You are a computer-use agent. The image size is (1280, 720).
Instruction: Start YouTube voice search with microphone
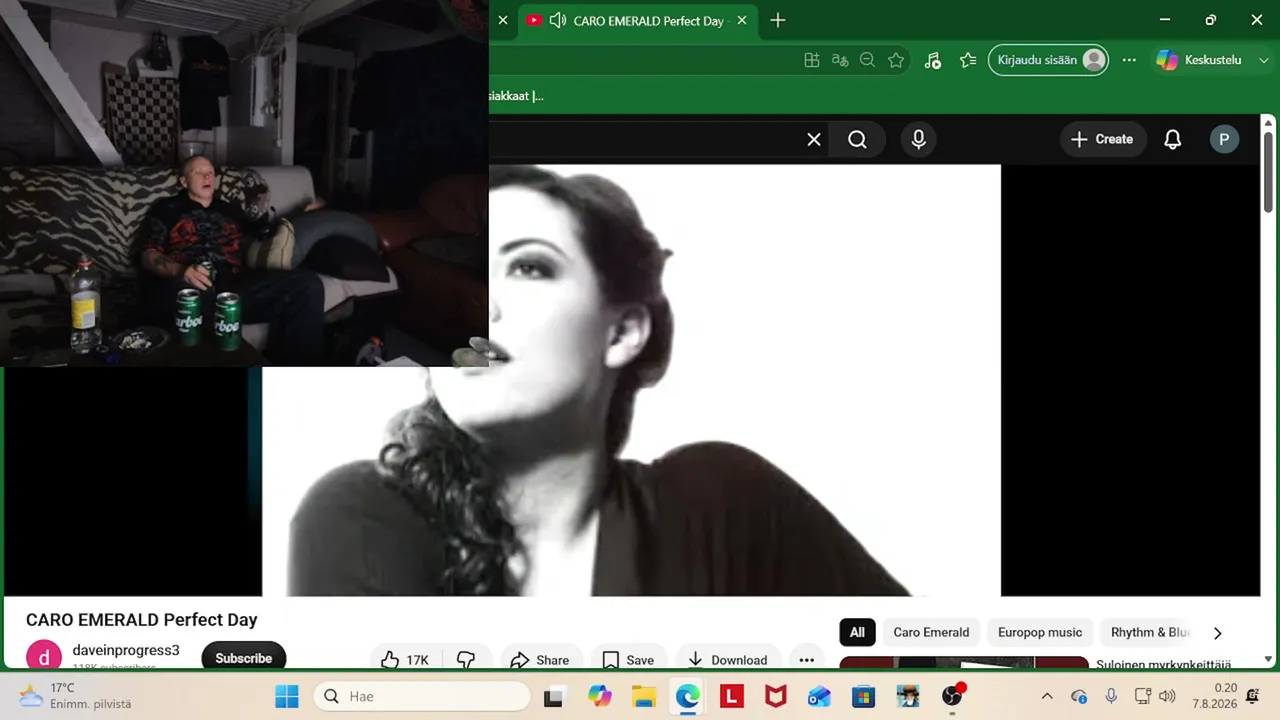(919, 140)
